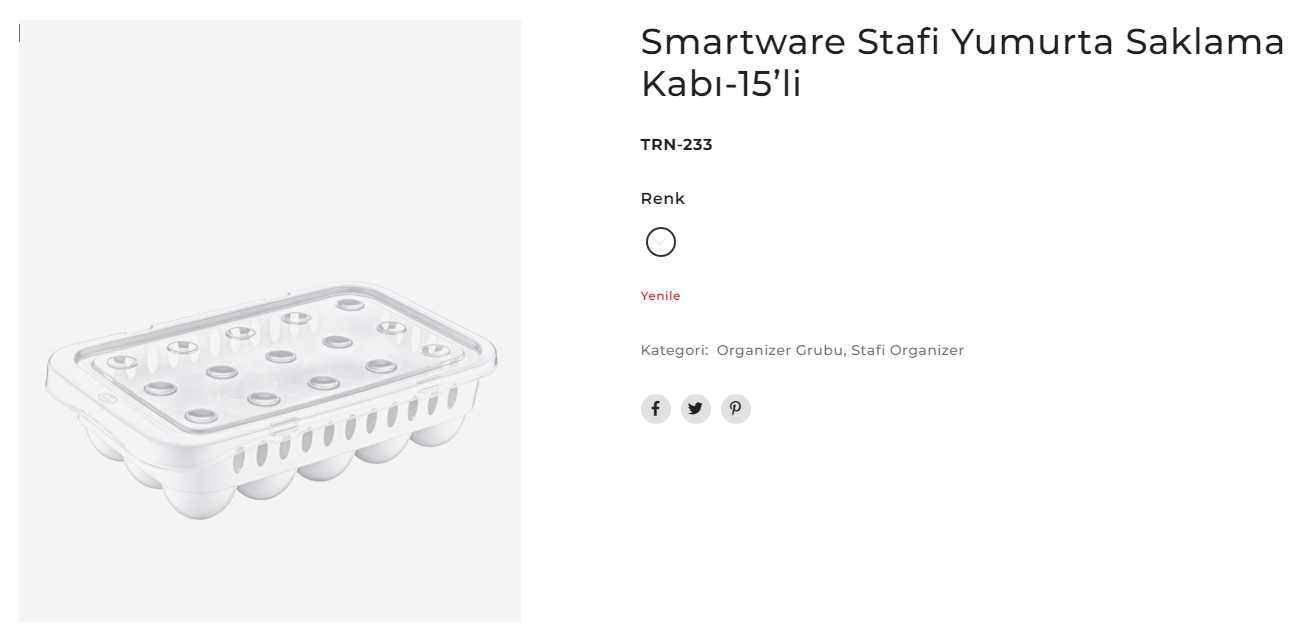Click the Renk label
Screen dimensions: 1295x640
pos(662,199)
